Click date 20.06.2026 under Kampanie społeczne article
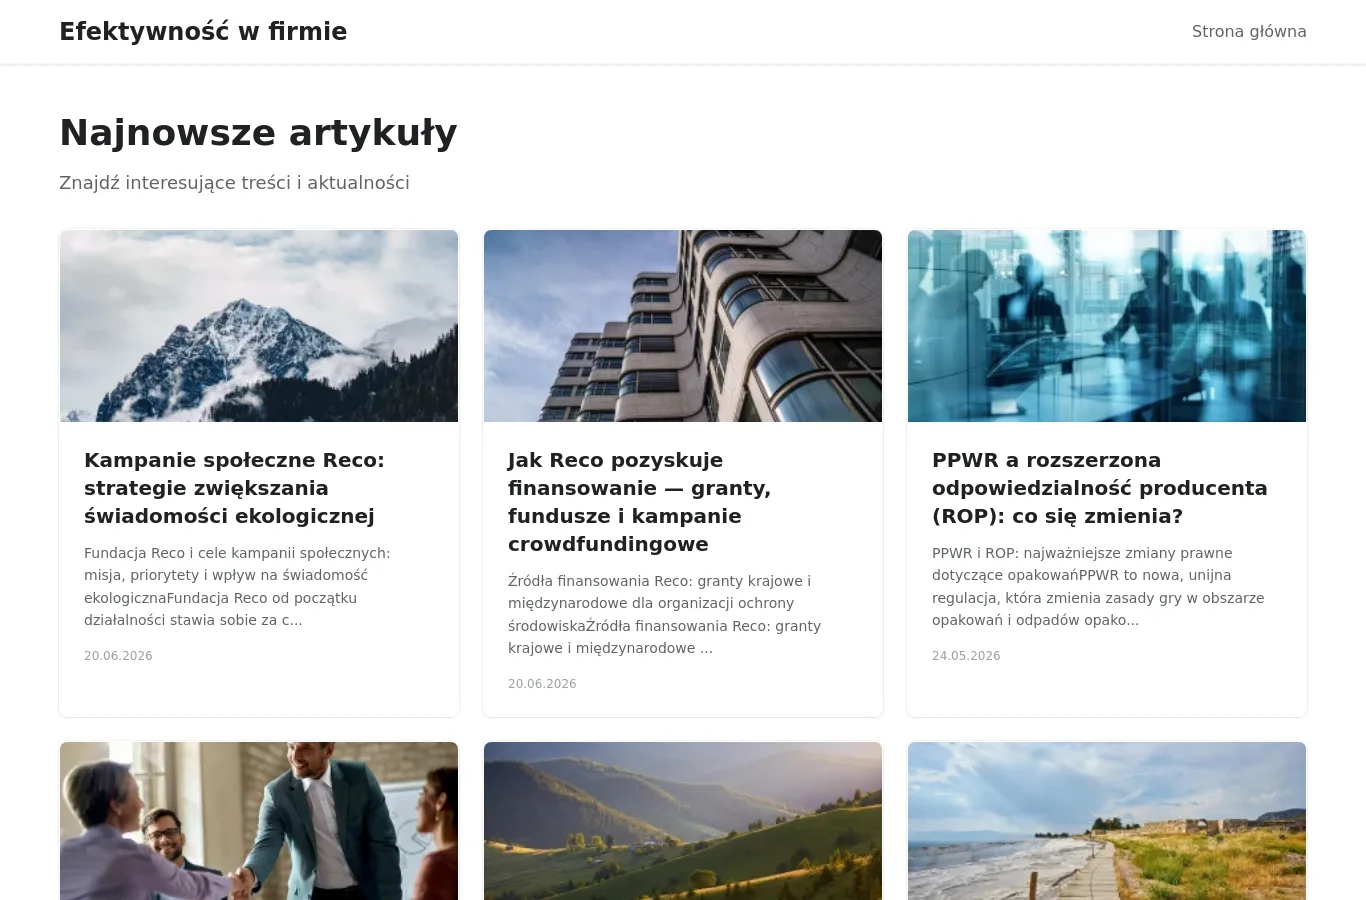Screen dimensions: 1366x900 pos(118,656)
